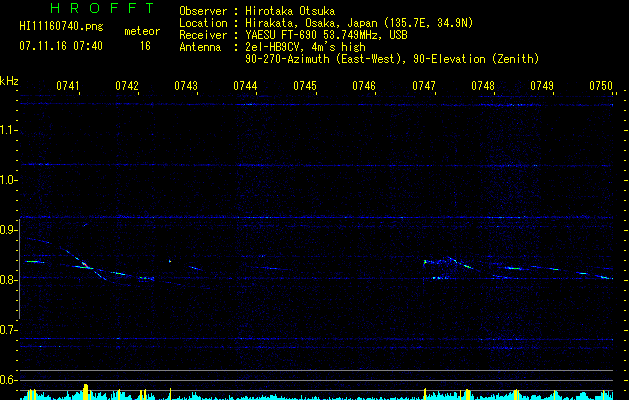Click the 0.6 frequency axis label
This screenshot has width=629, height=400.
tap(8, 380)
